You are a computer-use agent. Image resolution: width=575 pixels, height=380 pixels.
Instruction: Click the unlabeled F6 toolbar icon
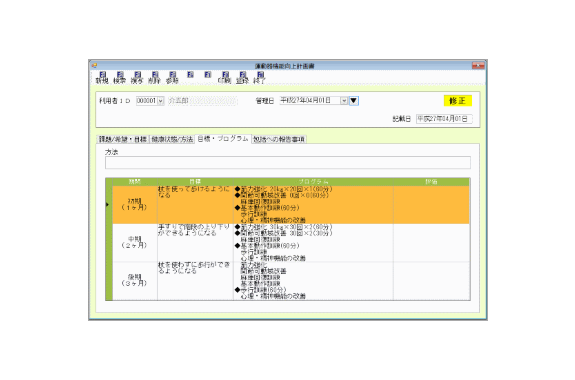click(x=190, y=74)
